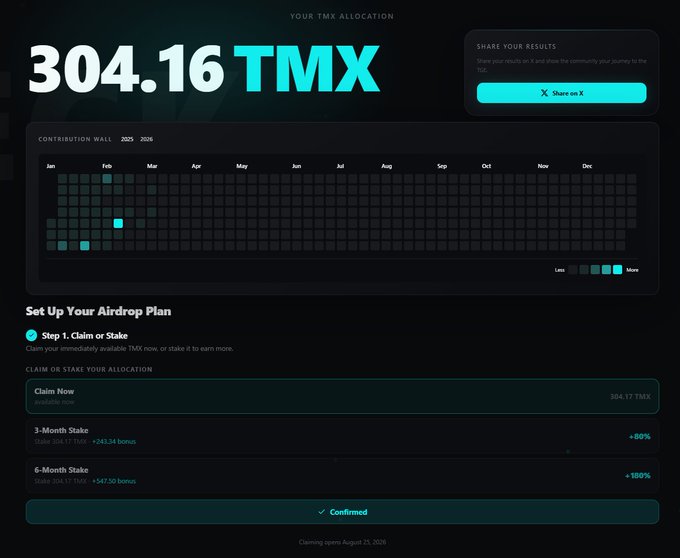
Task: Click the Jun month label
Action: click(297, 166)
